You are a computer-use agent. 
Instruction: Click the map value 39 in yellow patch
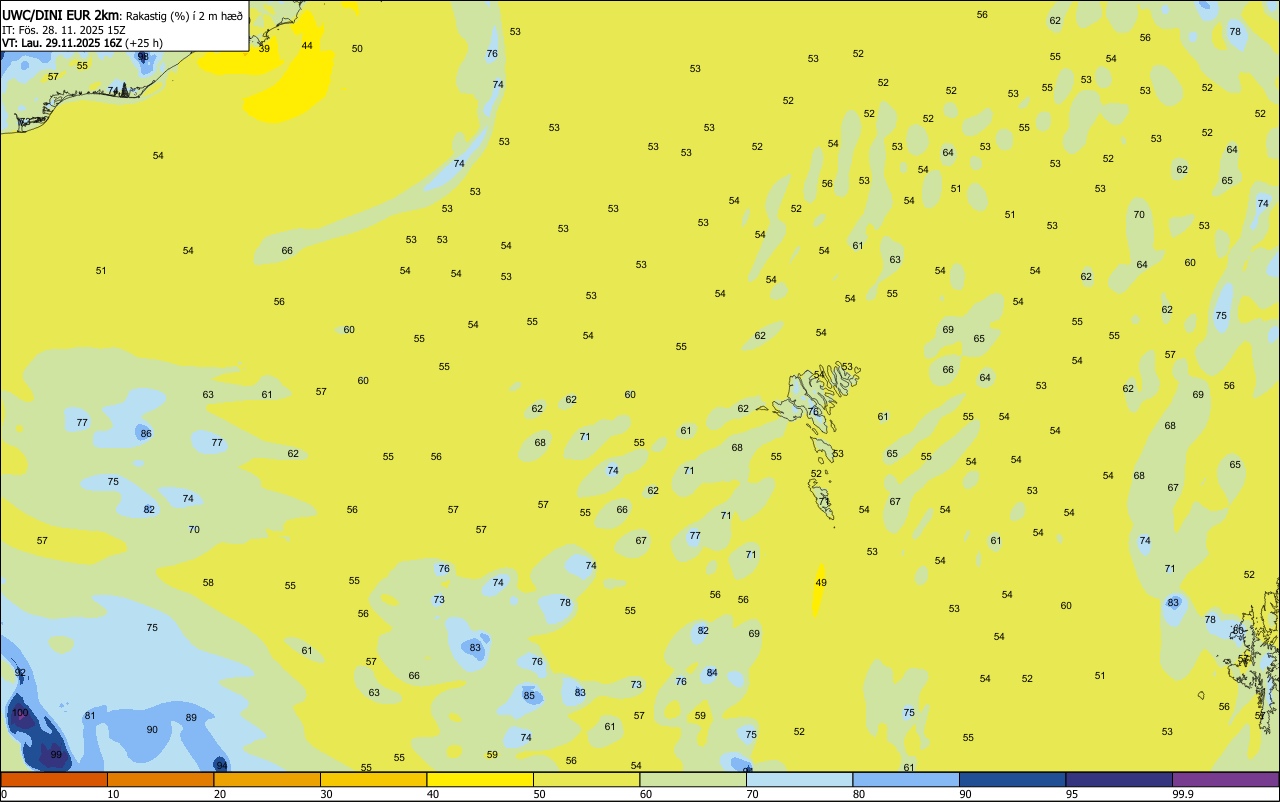[x=264, y=48]
